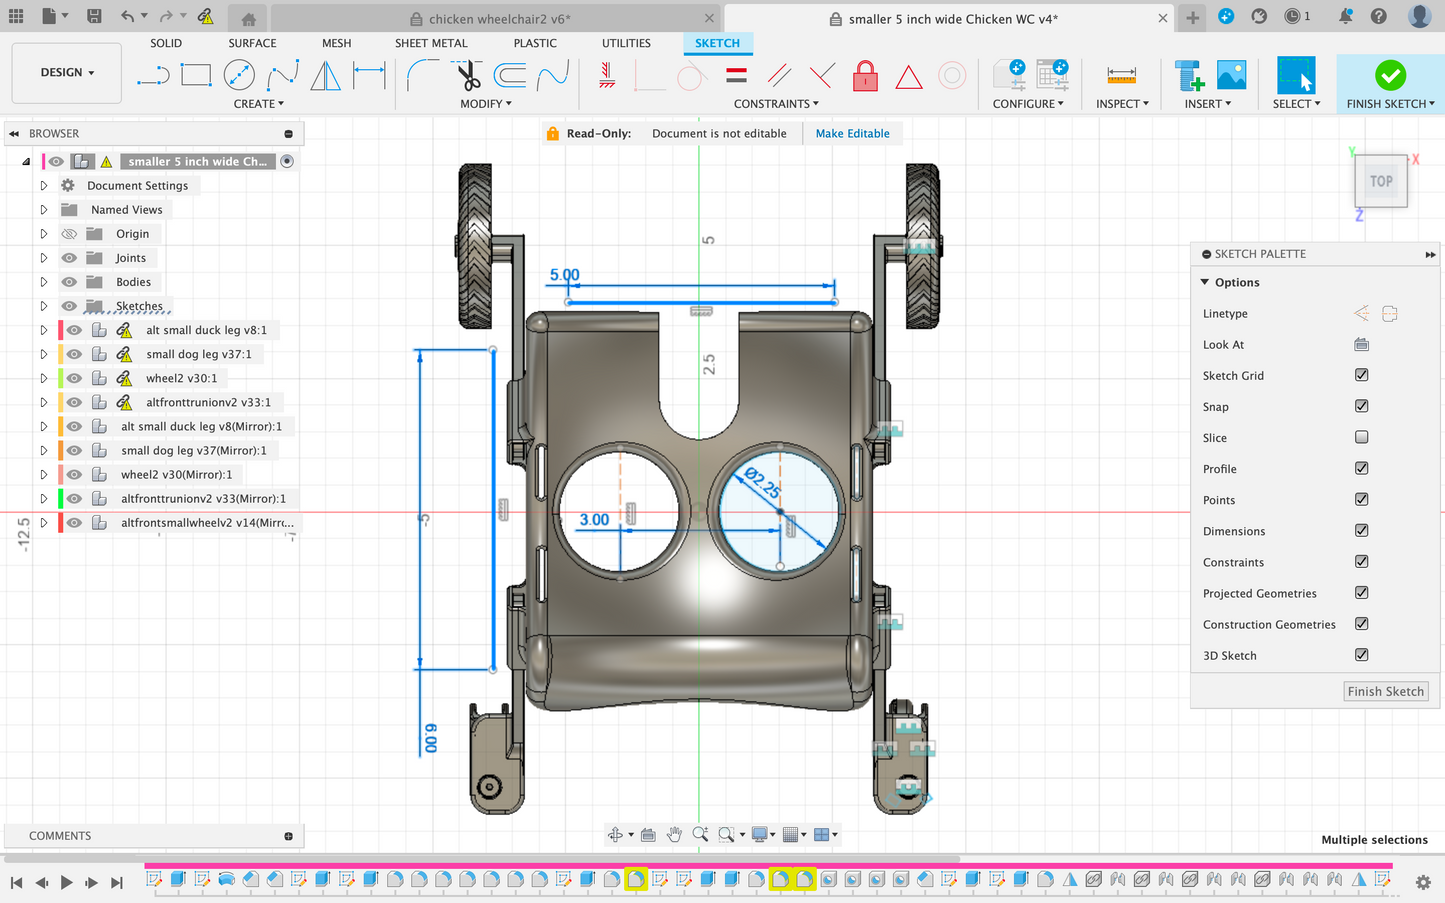
Task: Open the DESIGN workspace dropdown
Action: (67, 73)
